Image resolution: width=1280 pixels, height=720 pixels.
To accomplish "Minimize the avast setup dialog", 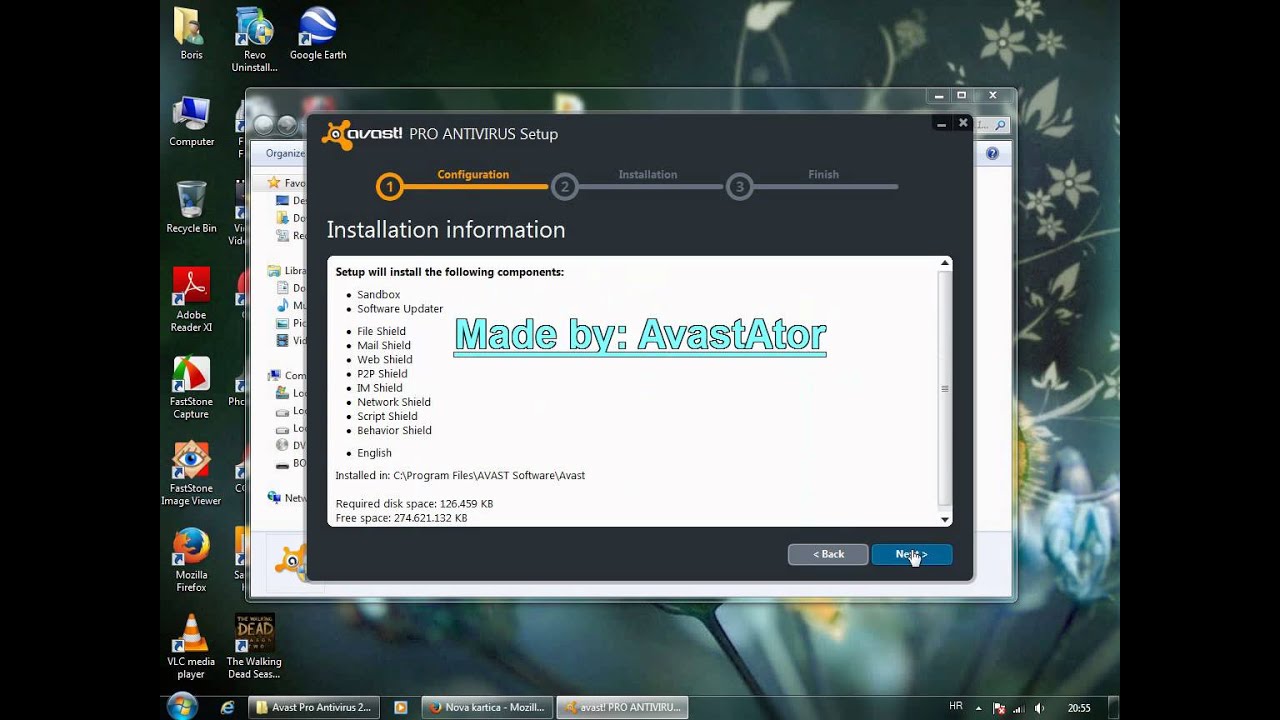I will tap(941, 123).
